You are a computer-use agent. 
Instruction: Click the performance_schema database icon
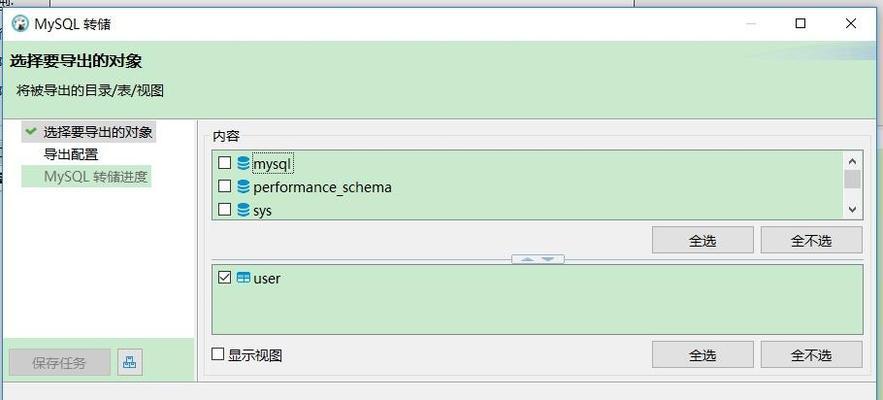tap(244, 186)
